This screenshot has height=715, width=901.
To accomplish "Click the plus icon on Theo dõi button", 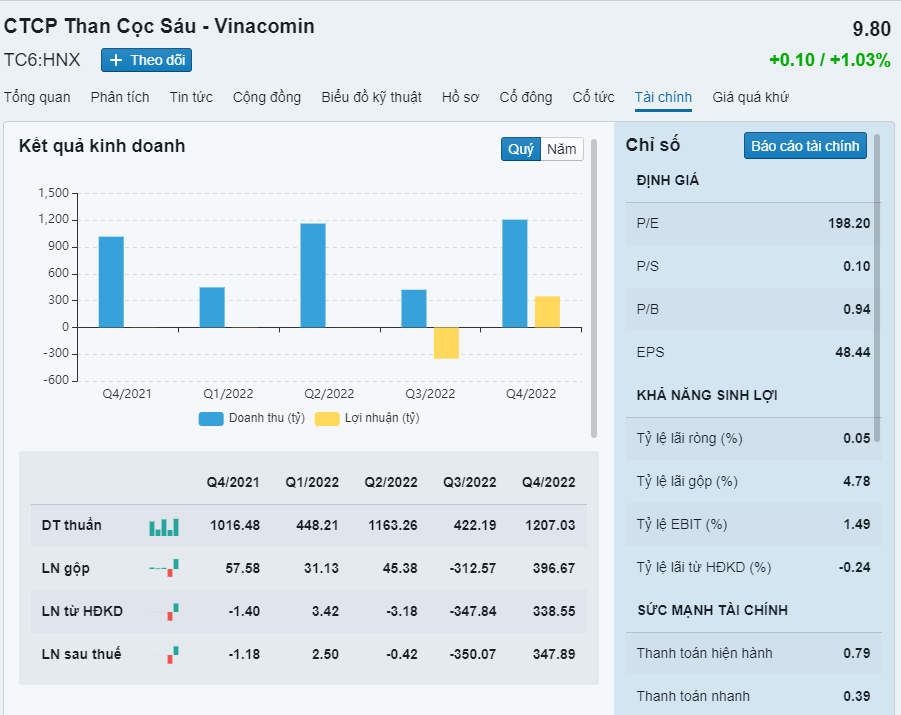I will (116, 60).
